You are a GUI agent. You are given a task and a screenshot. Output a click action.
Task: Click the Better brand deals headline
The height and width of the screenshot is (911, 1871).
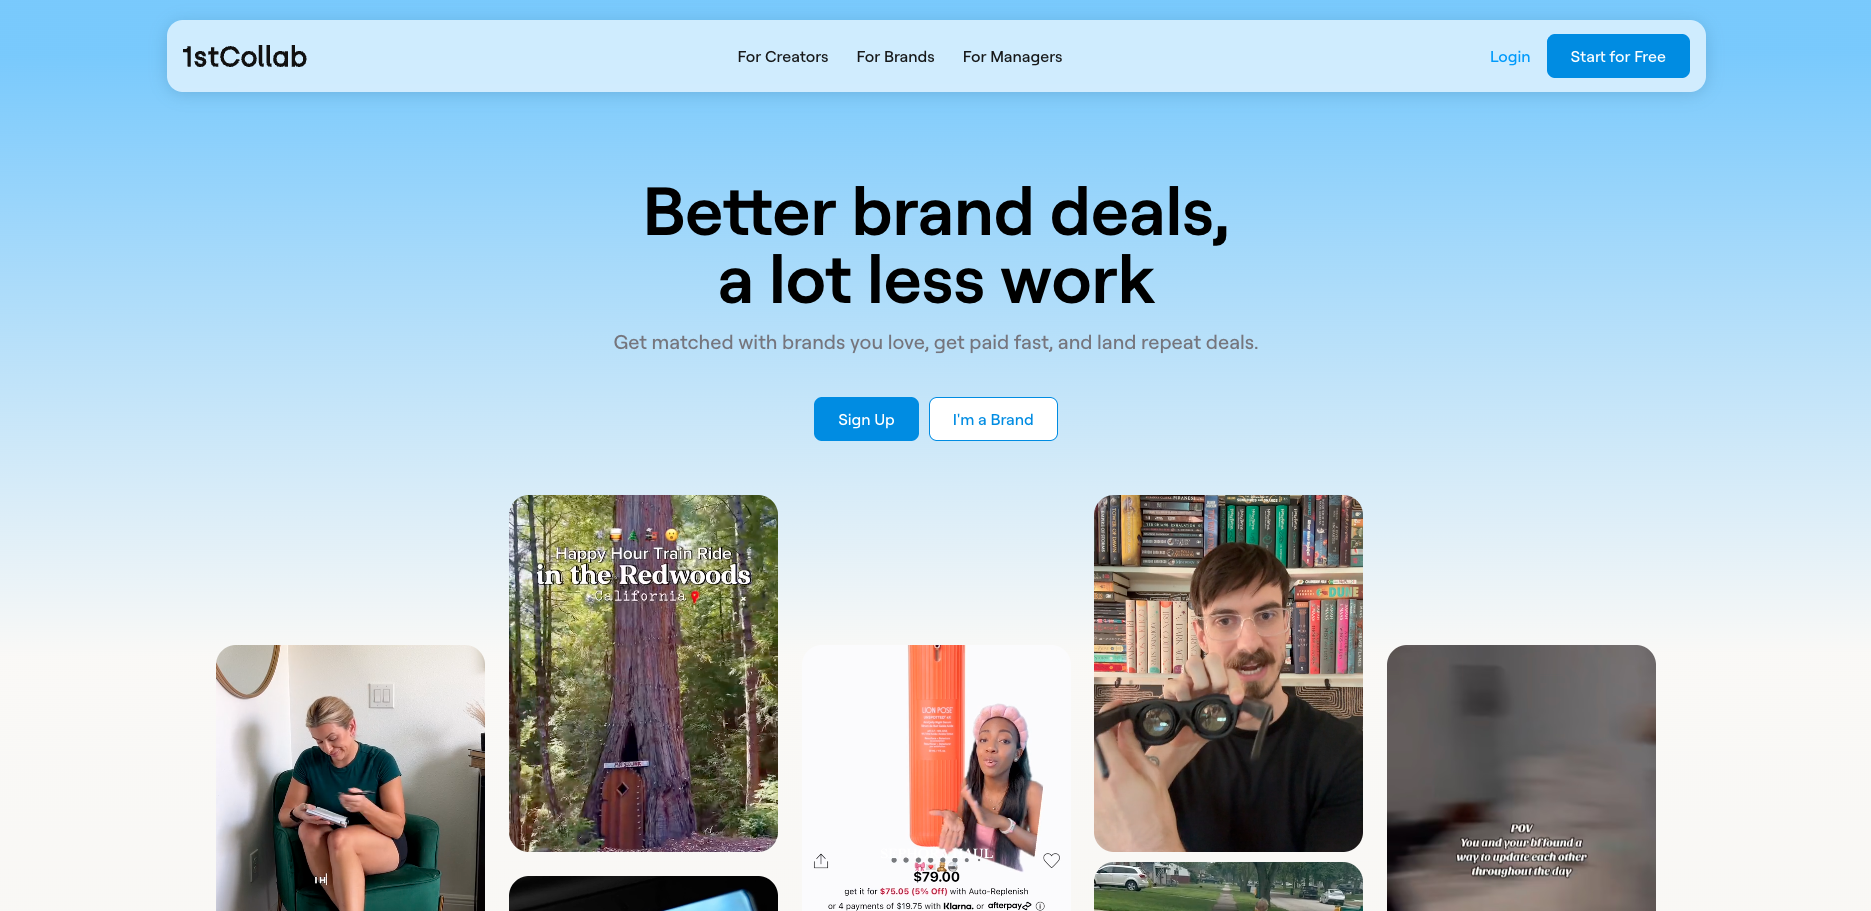pyautogui.click(x=936, y=246)
